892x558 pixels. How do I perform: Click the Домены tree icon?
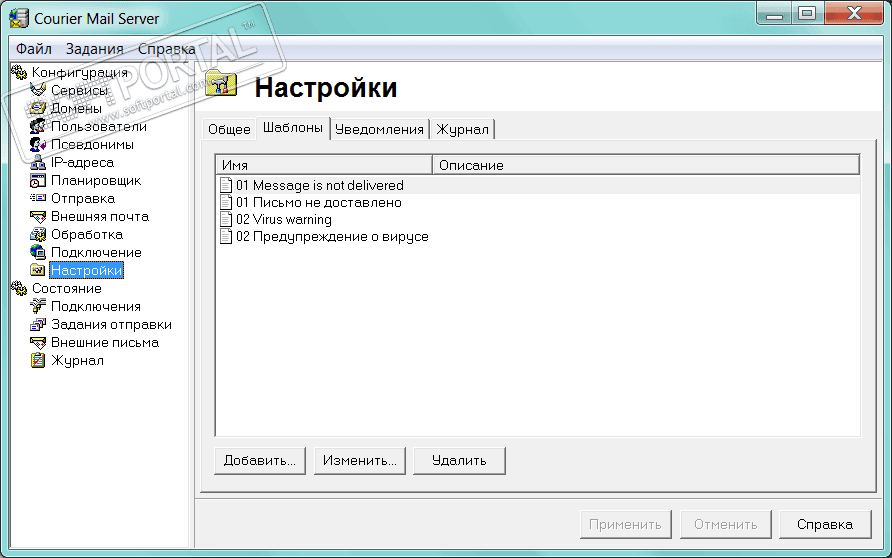click(x=38, y=108)
